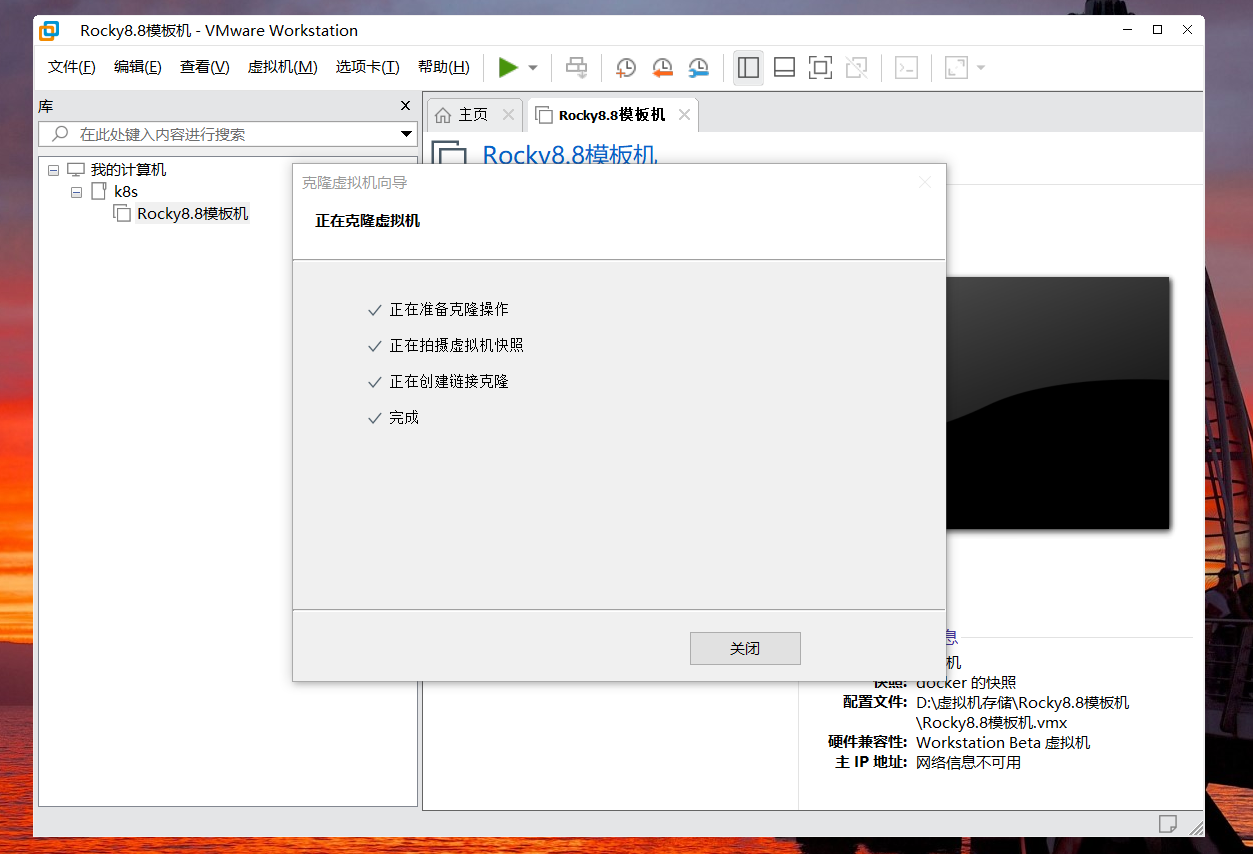The width and height of the screenshot is (1253, 854).
Task: Open the 查看(V) menu
Action: pos(204,67)
